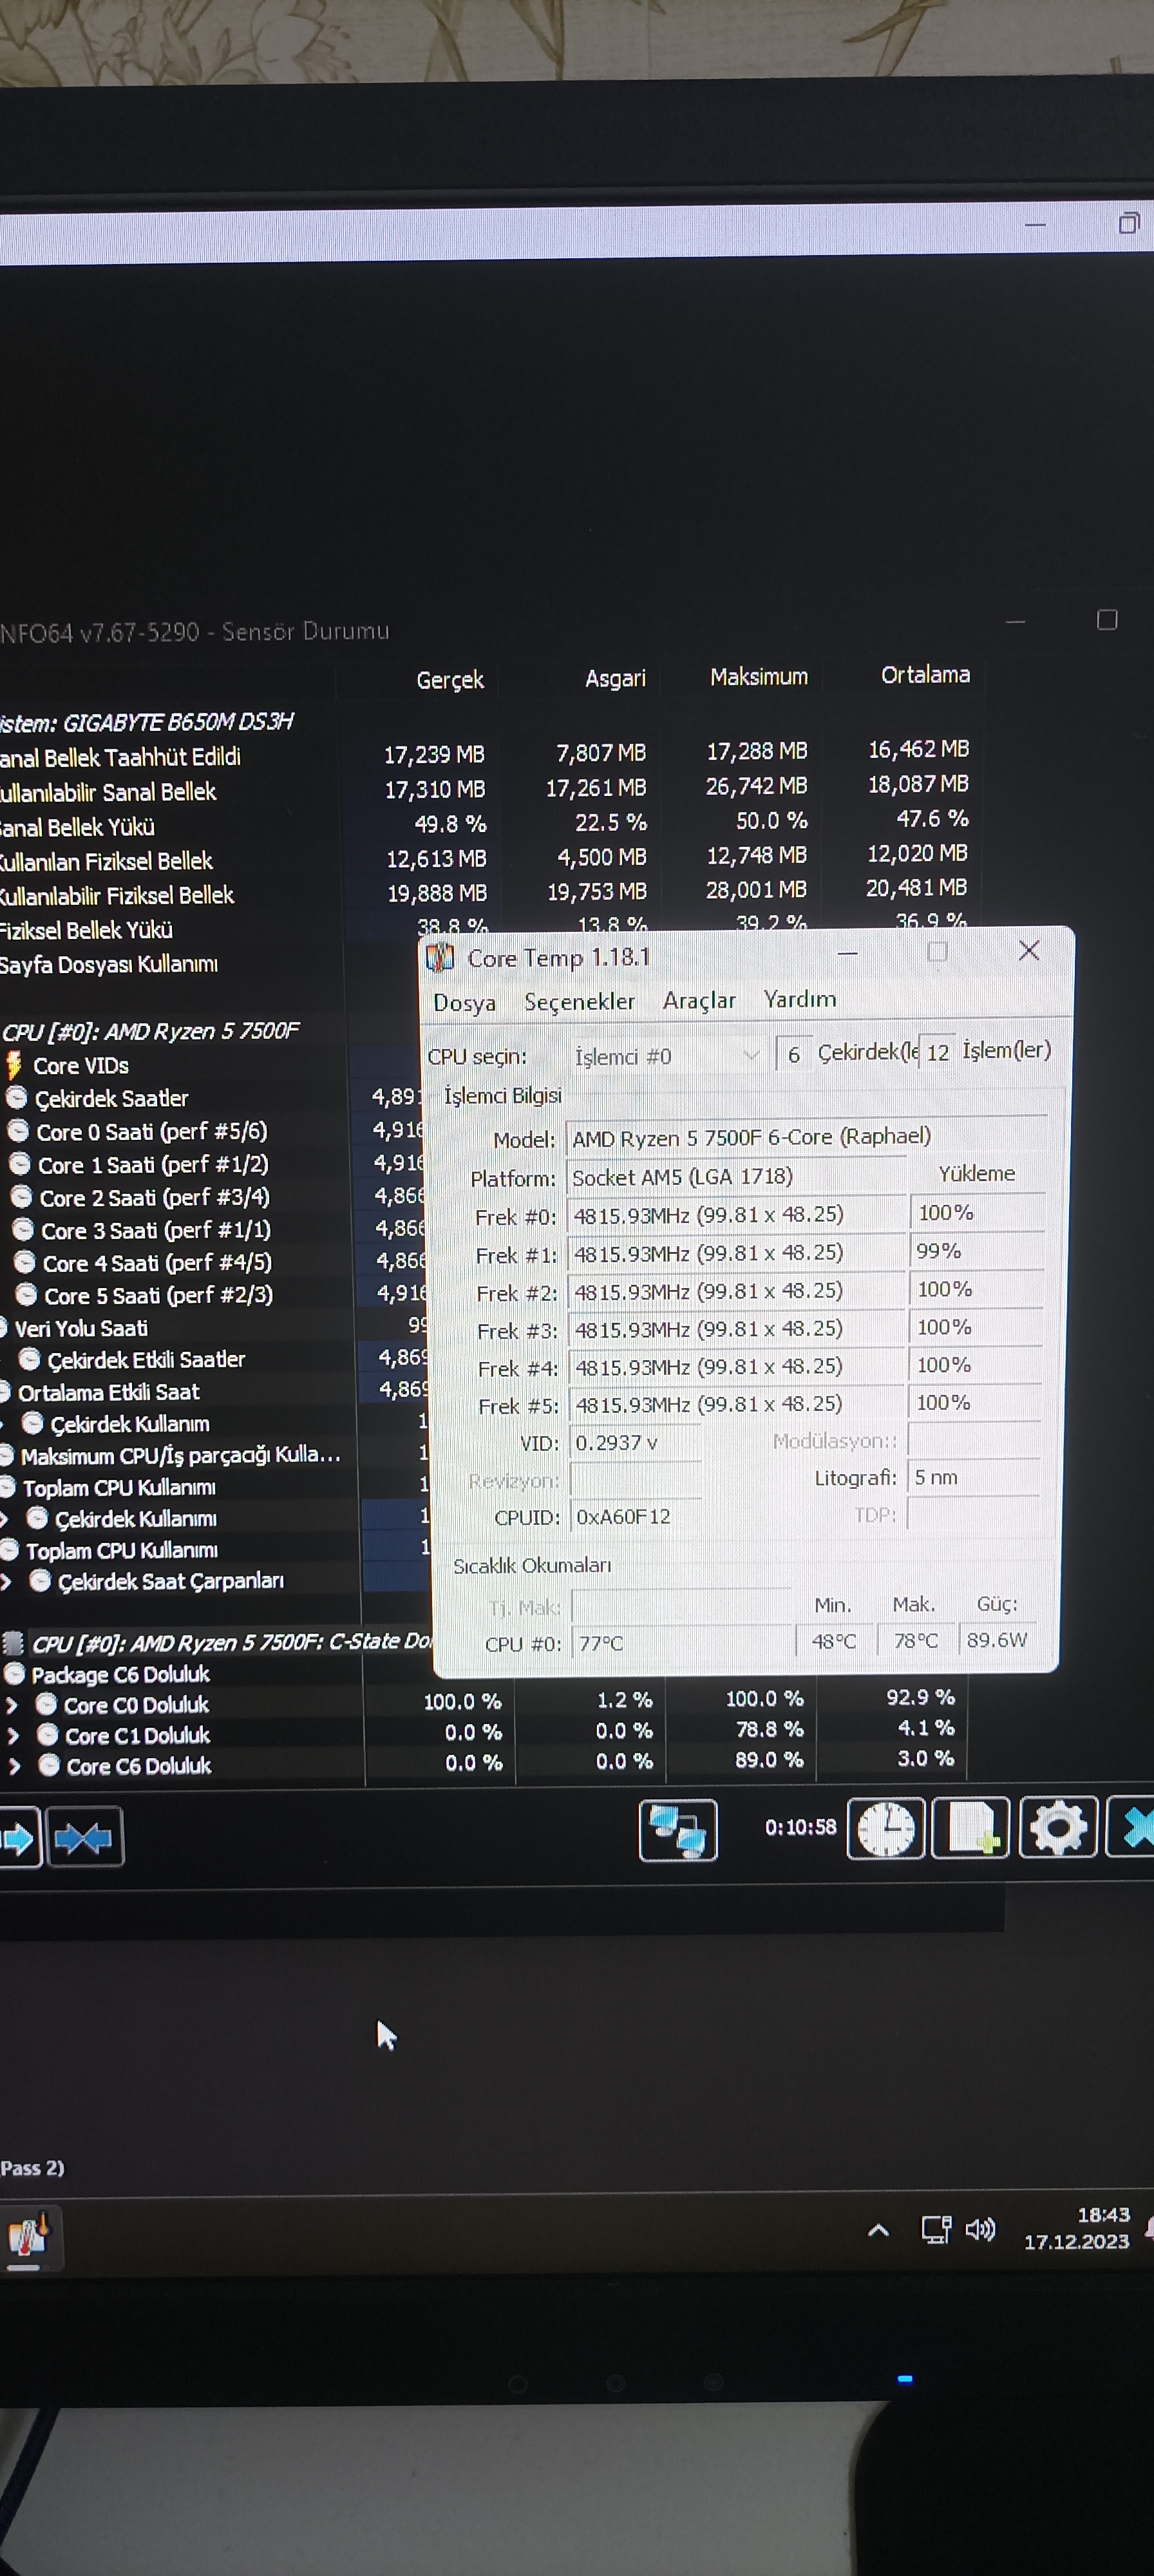Click the lightning icon beside Core VIDs
Image resolution: width=1154 pixels, height=2576 pixels.
14,1064
